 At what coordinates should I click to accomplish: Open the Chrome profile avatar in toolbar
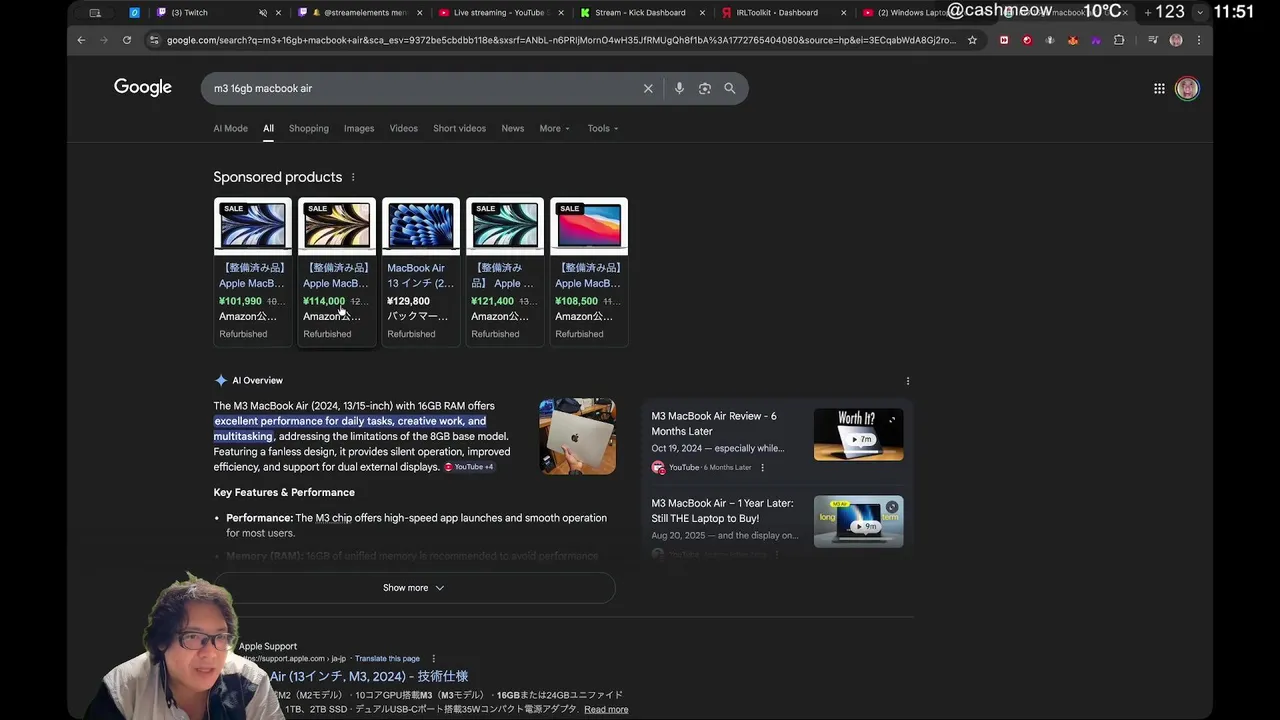pos(1176,40)
